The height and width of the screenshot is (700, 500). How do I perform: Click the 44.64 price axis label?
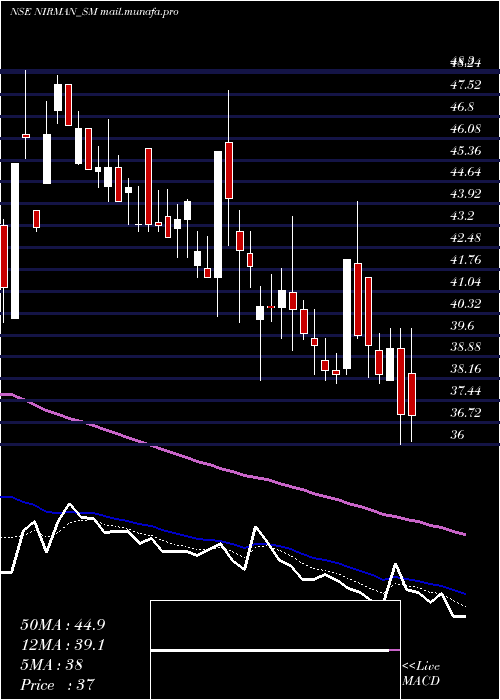pyautogui.click(x=466, y=172)
